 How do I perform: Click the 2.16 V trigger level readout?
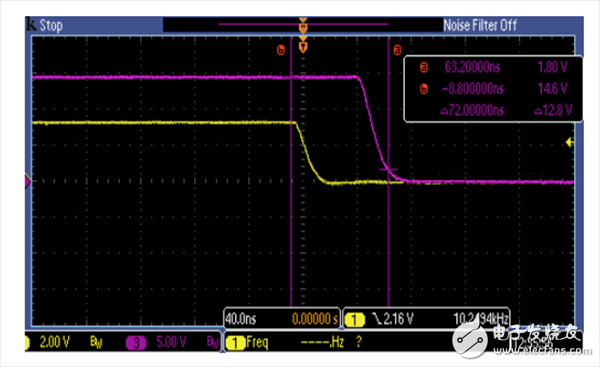[x=398, y=319]
